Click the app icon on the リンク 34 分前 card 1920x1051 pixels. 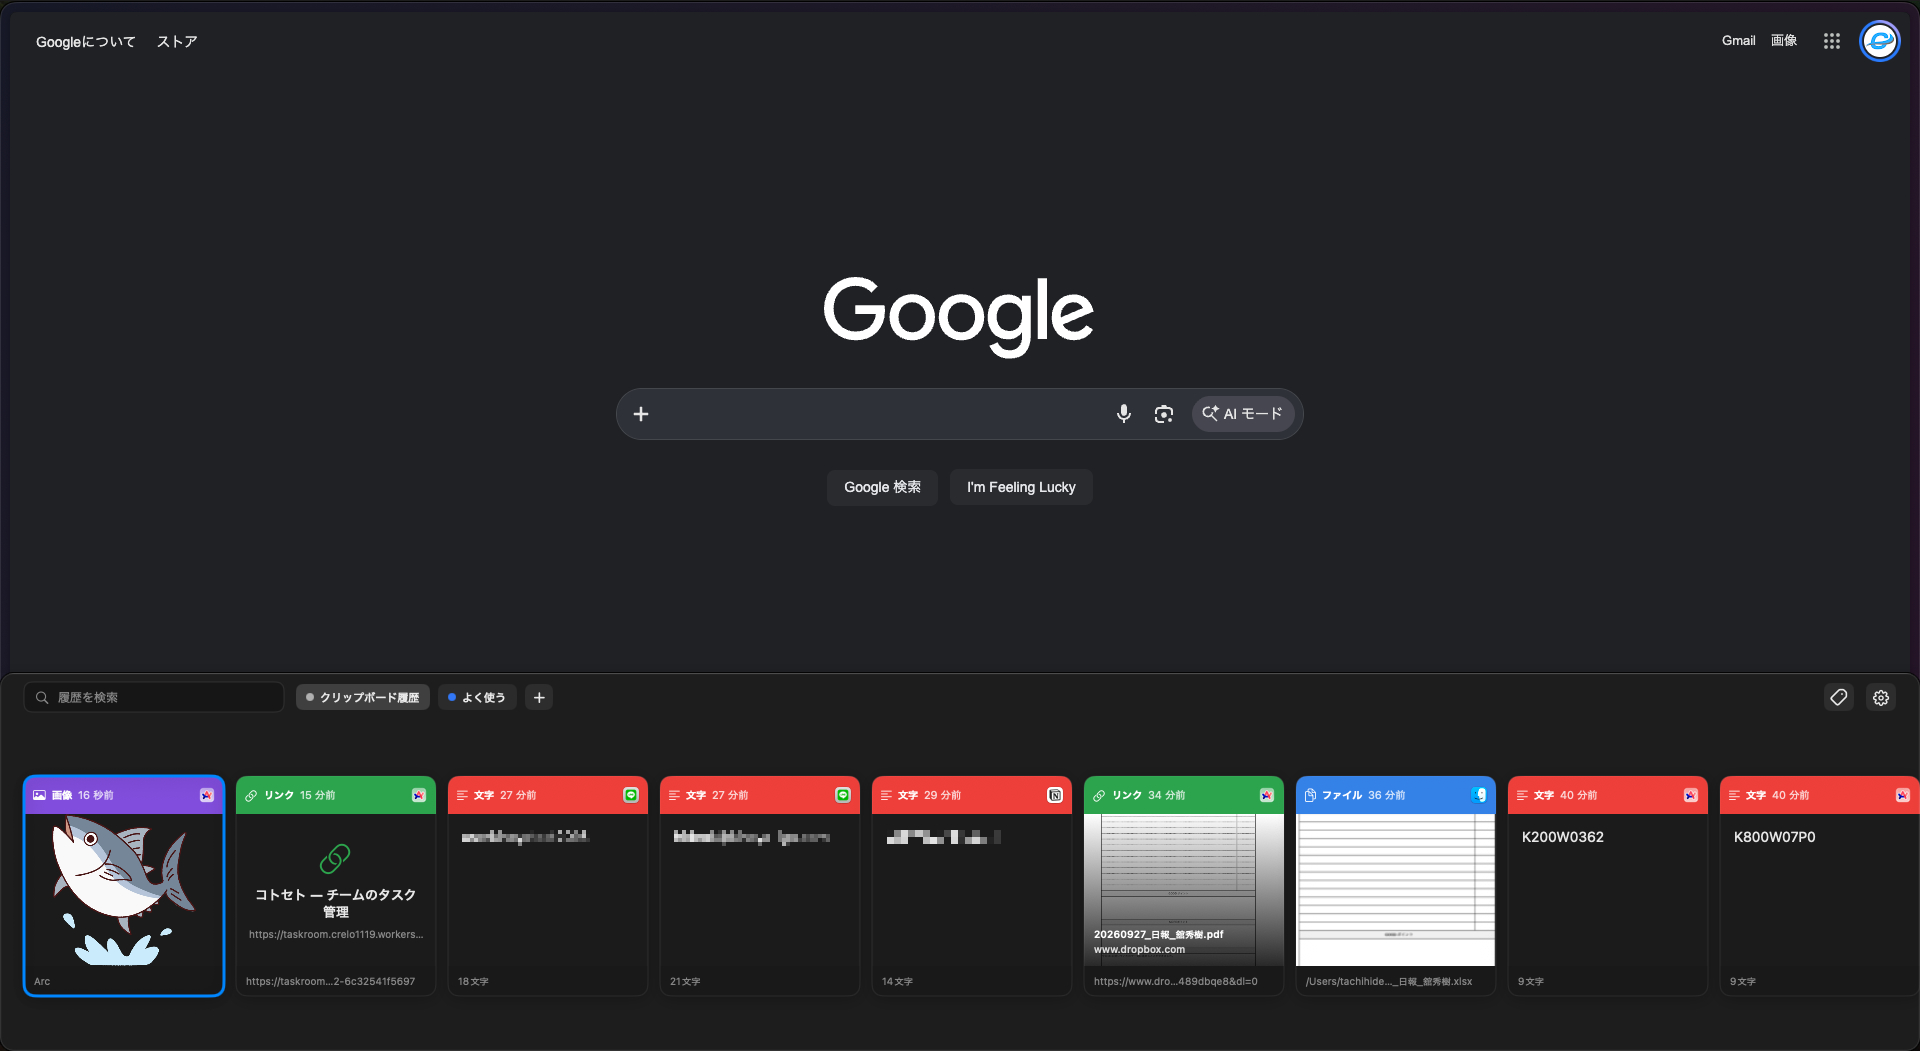click(x=1267, y=795)
